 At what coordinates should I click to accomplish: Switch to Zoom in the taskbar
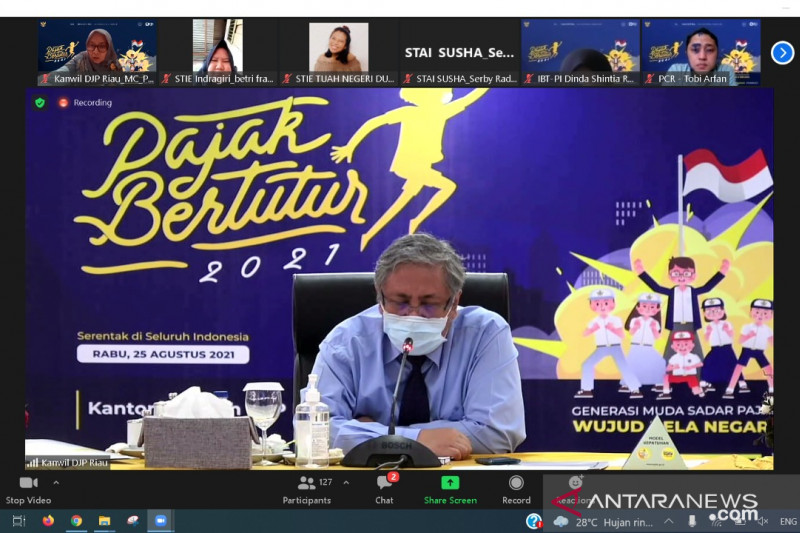160,521
